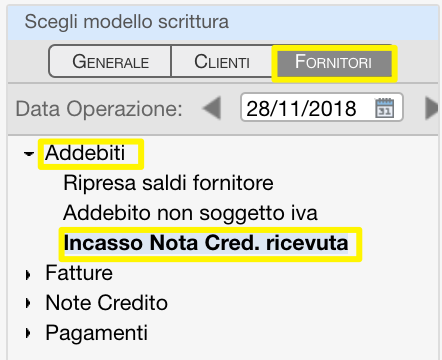Image resolution: width=442 pixels, height=360 pixels.
Task: Click the date field showing 28/11/2018
Action: click(x=322, y=108)
